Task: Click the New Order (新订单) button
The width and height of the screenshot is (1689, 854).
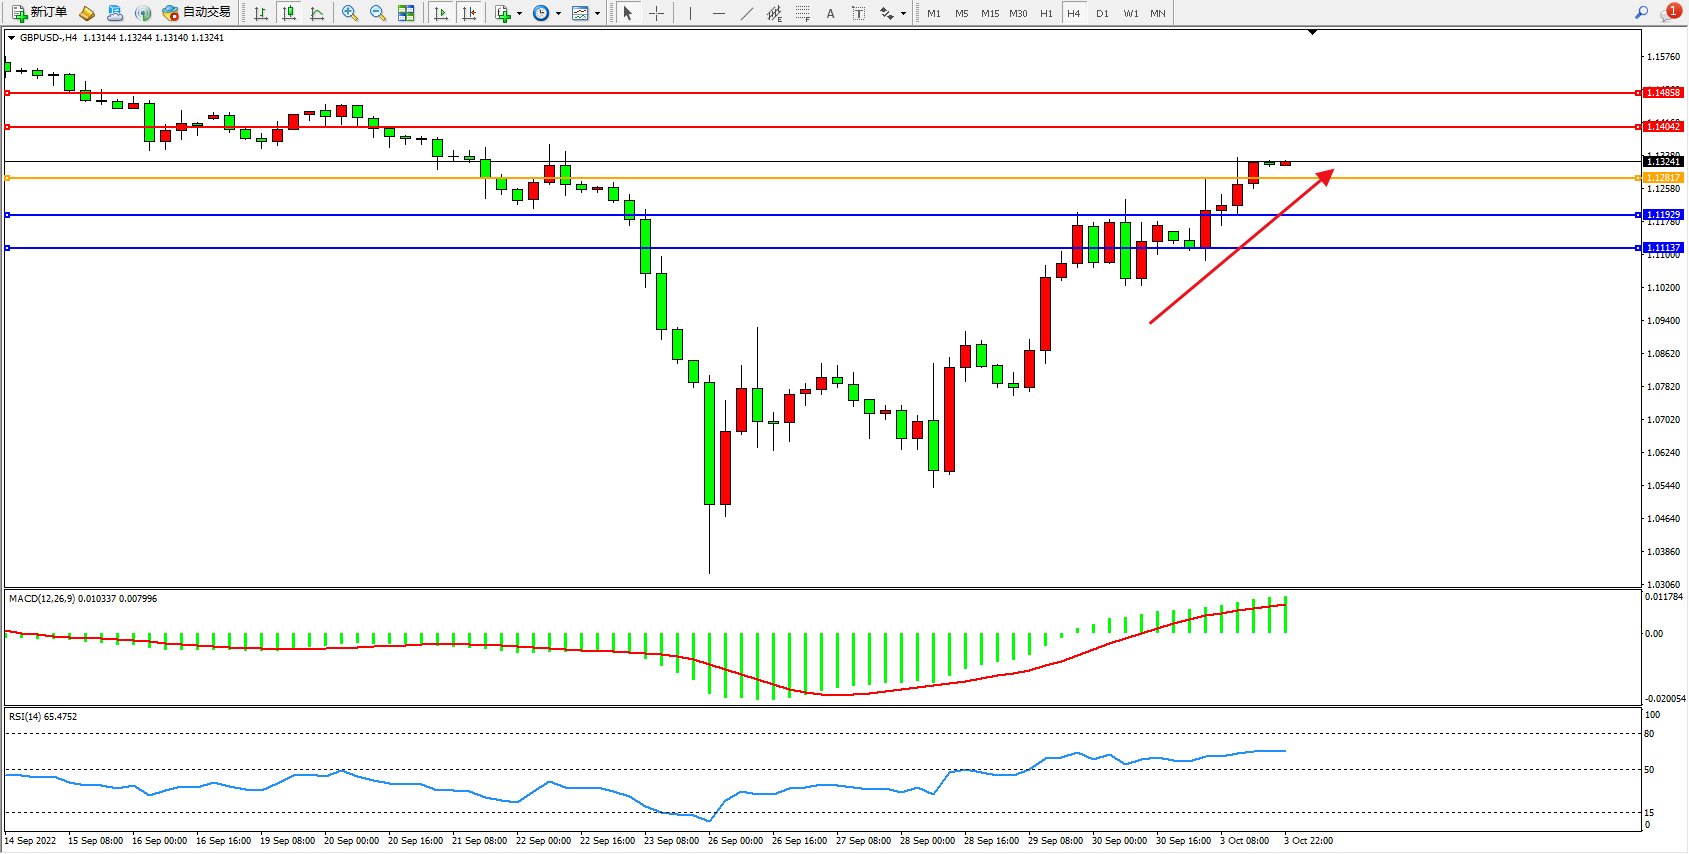Action: pyautogui.click(x=40, y=13)
